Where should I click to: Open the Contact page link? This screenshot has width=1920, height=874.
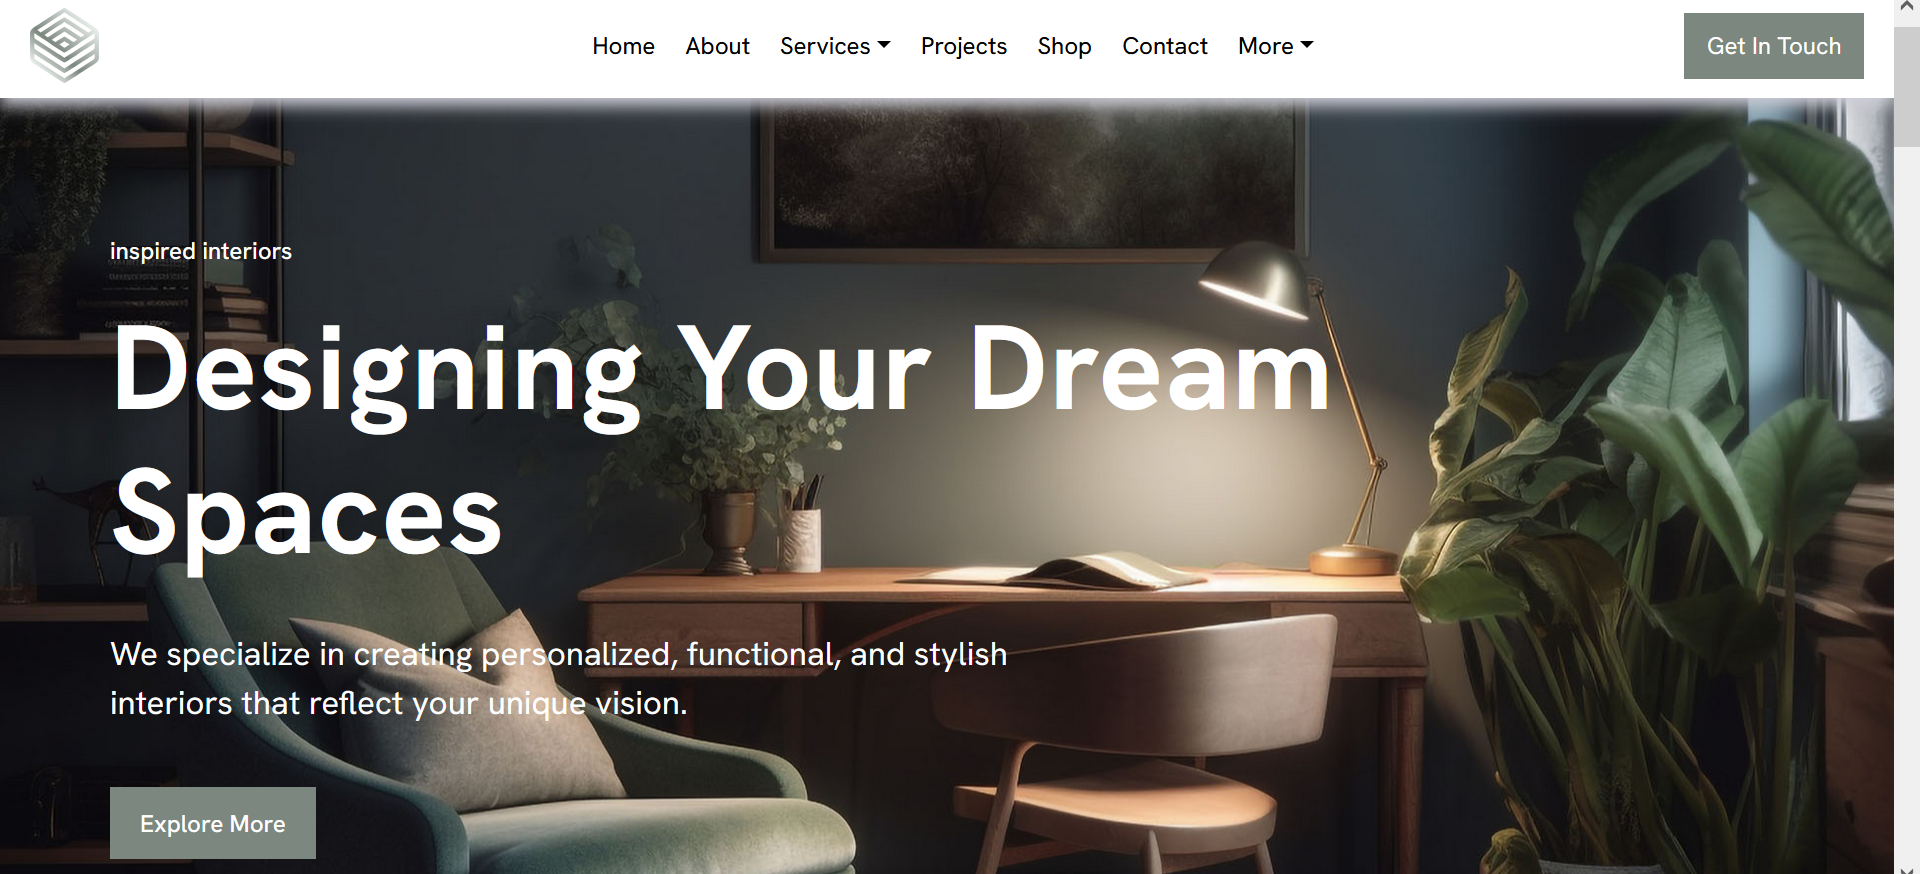click(x=1165, y=46)
